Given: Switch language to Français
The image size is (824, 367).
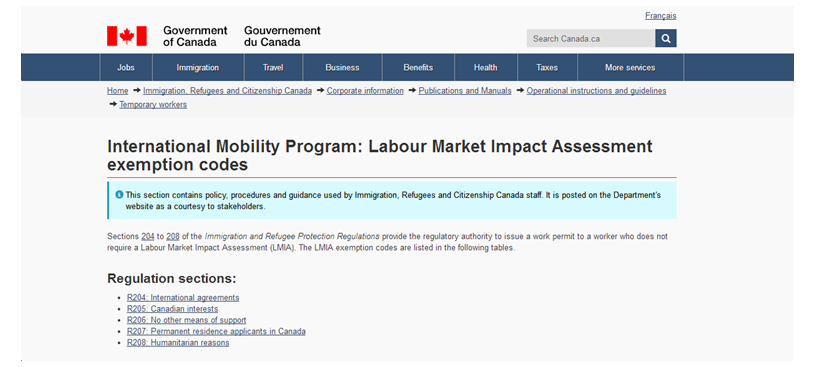Looking at the screenshot, I should (661, 16).
